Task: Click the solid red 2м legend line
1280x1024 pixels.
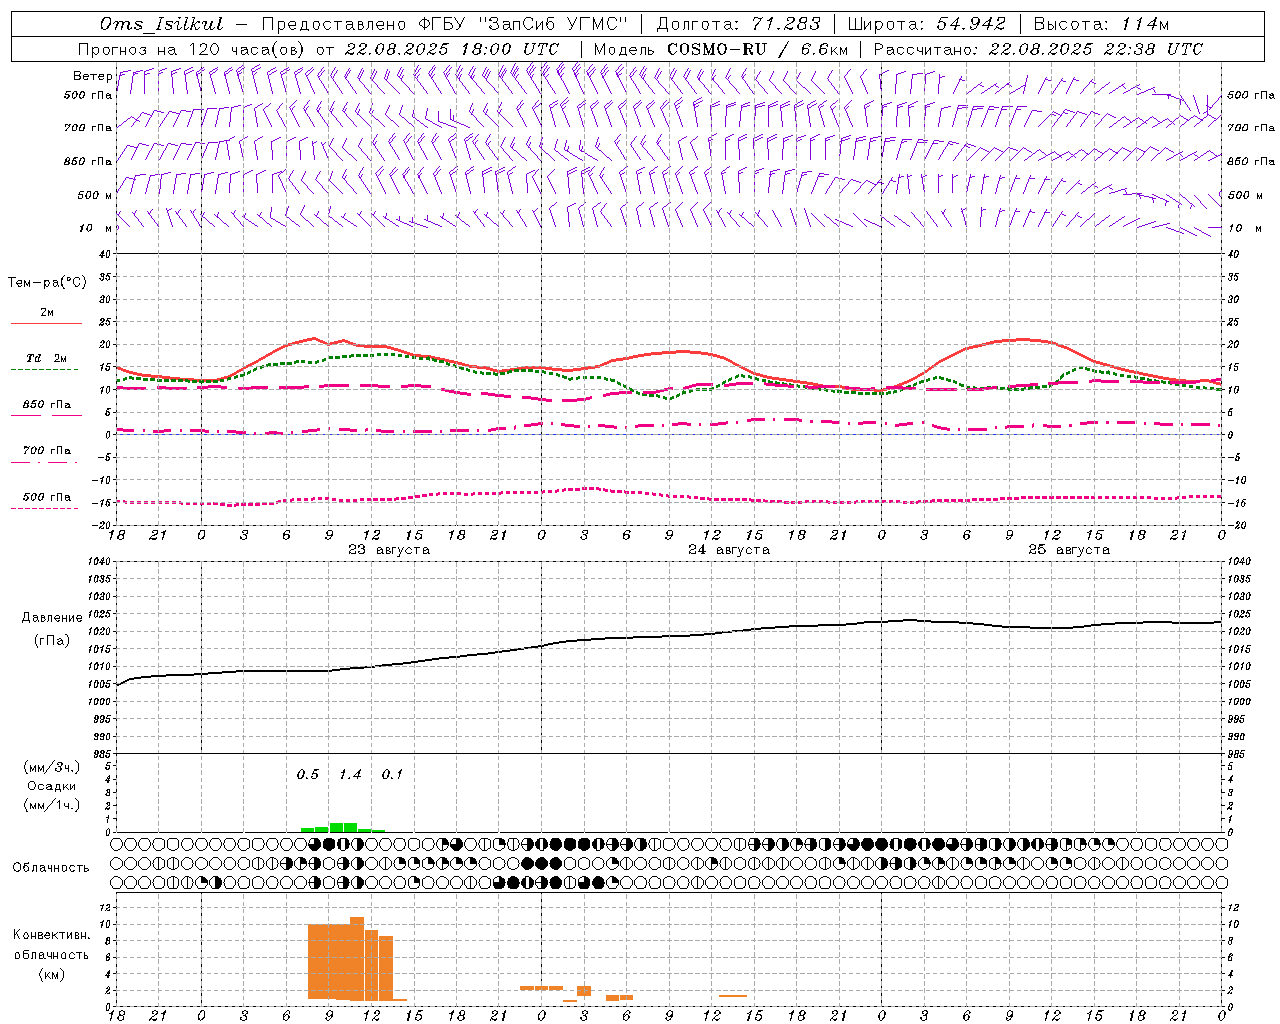Action: click(46, 323)
